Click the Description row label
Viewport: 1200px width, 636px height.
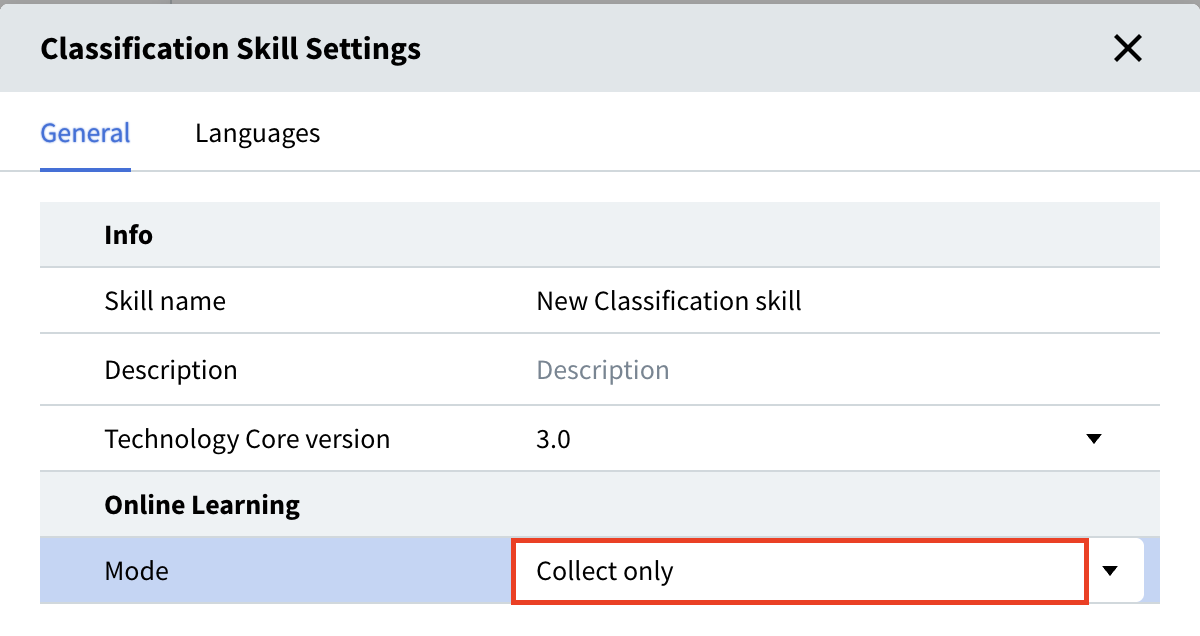coord(171,370)
